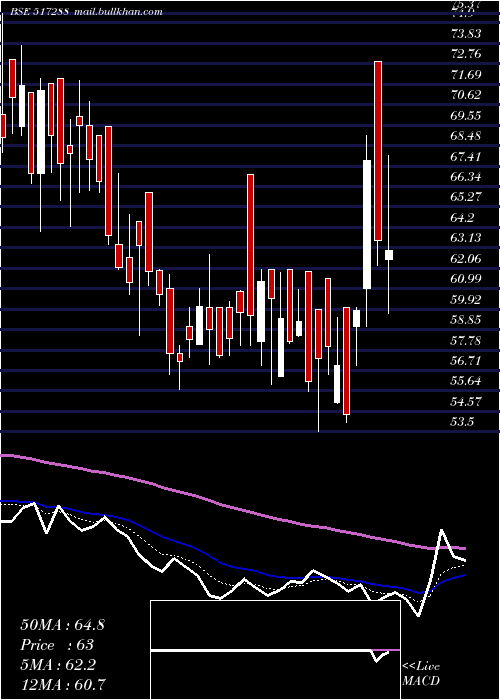Select the tallest red candle reaching 72.76
Viewport: 500px width, 700px height.
(378, 151)
